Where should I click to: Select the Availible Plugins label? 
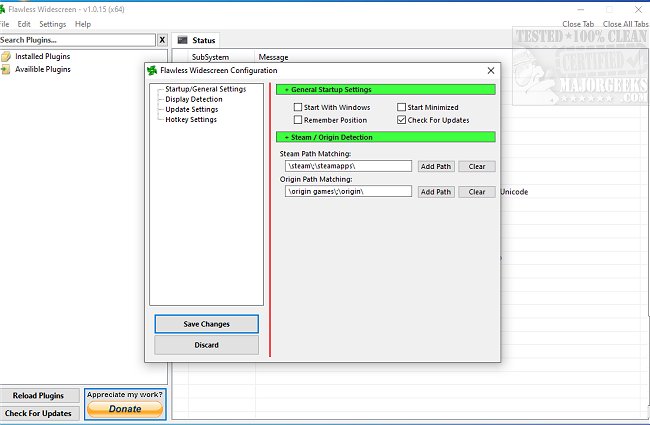tap(43, 69)
